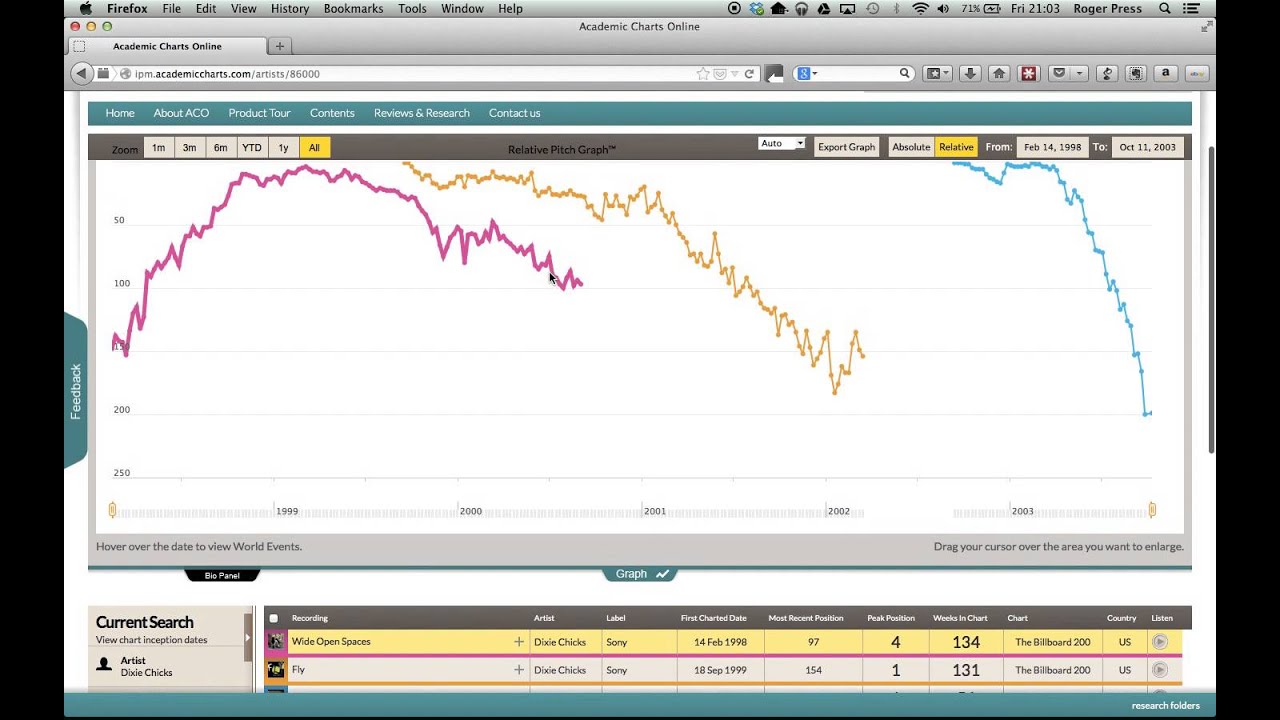Add Fly with its plus icon
The width and height of the screenshot is (1280, 720).
(519, 670)
